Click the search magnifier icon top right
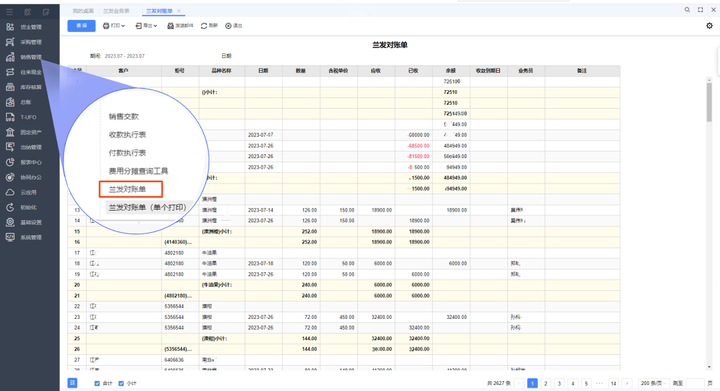The height and width of the screenshot is (391, 720). 687,10
